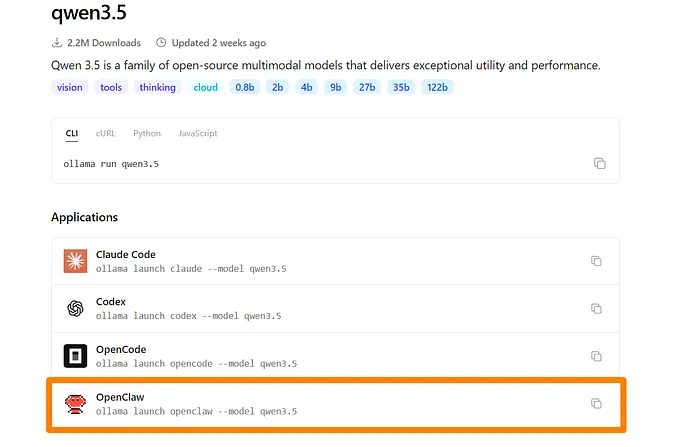Click the OpenCode app icon
The image size is (700, 447).
coord(75,356)
